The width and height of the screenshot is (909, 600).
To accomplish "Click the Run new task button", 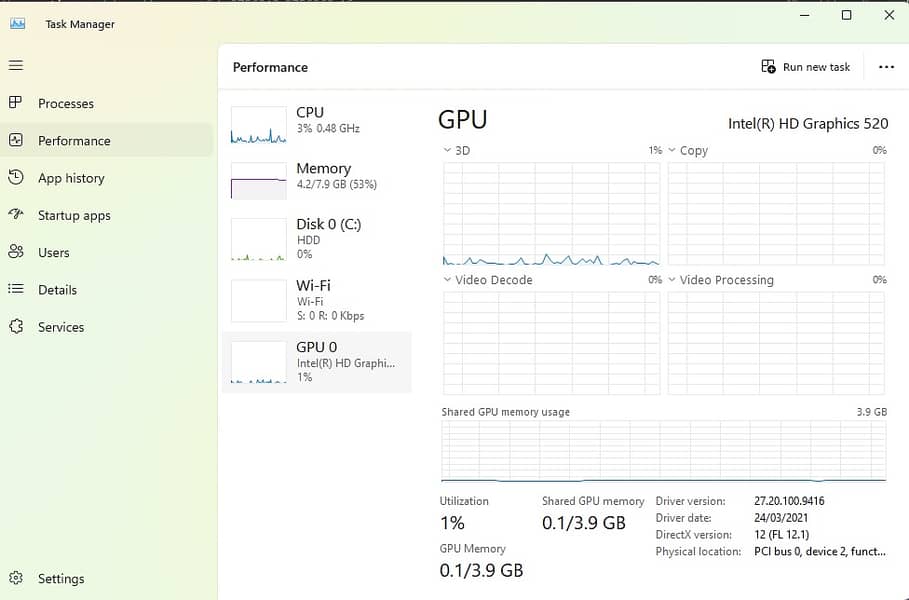I will click(806, 67).
